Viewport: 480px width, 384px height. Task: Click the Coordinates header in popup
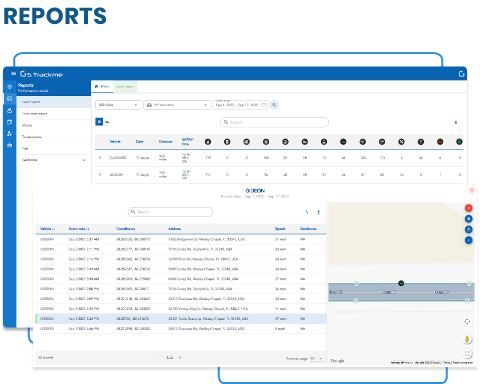click(x=126, y=229)
